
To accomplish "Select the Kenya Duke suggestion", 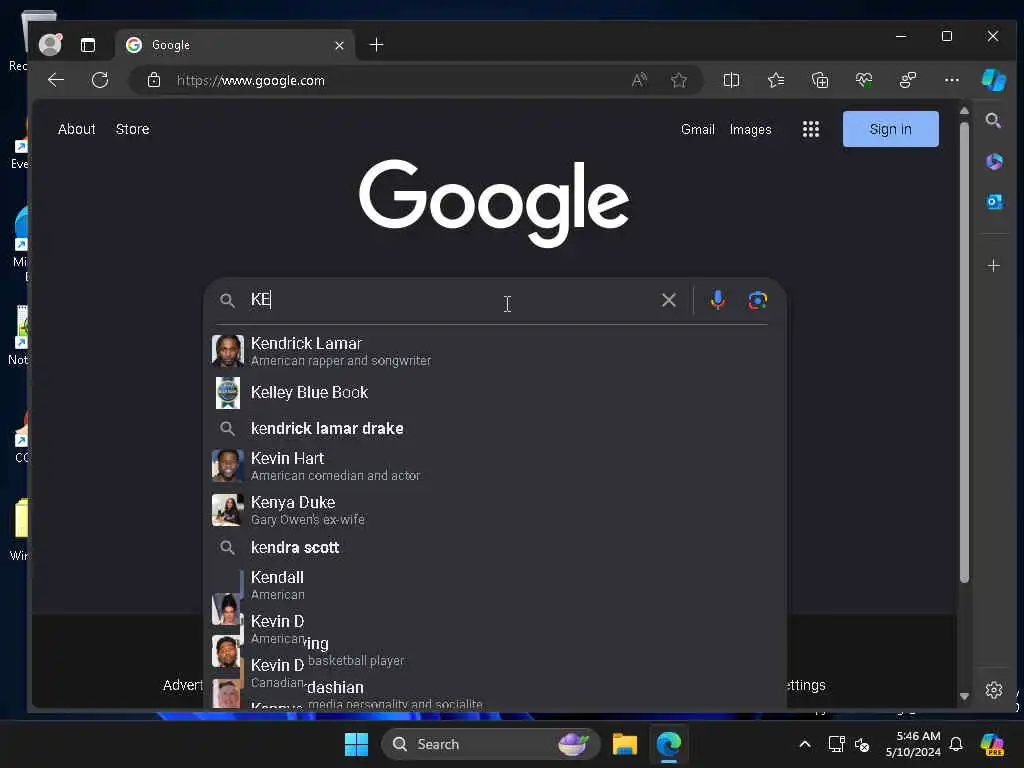I will pos(494,509).
